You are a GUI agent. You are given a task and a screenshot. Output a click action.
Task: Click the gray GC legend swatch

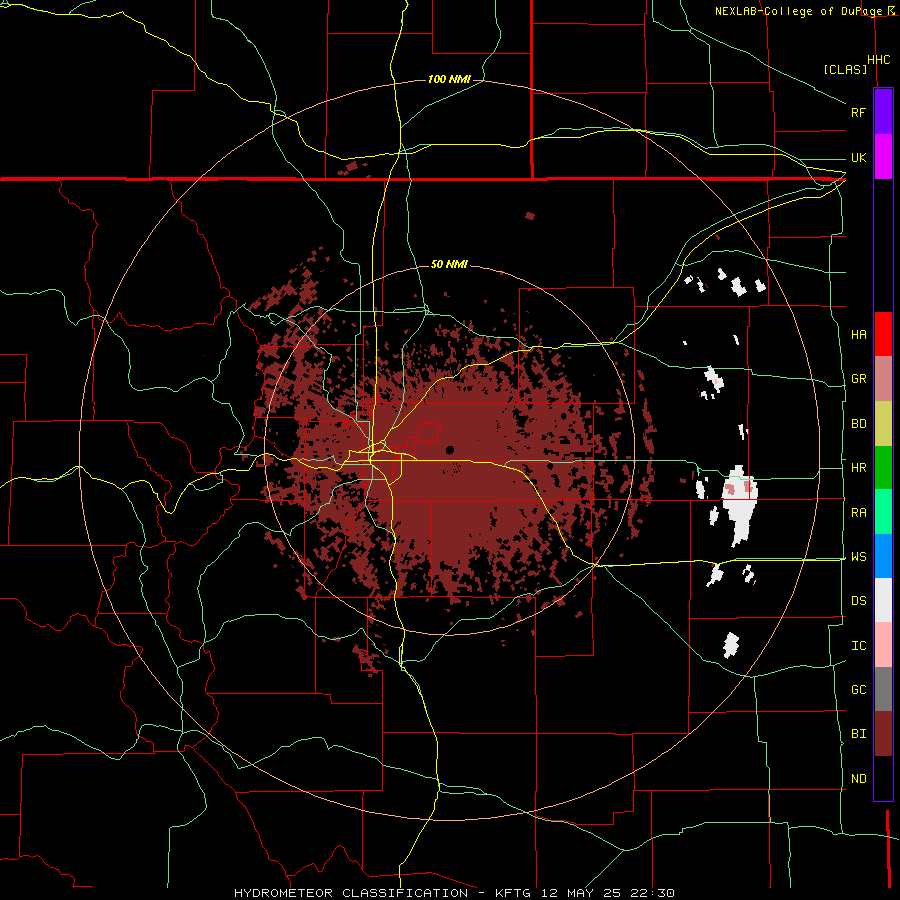883,689
